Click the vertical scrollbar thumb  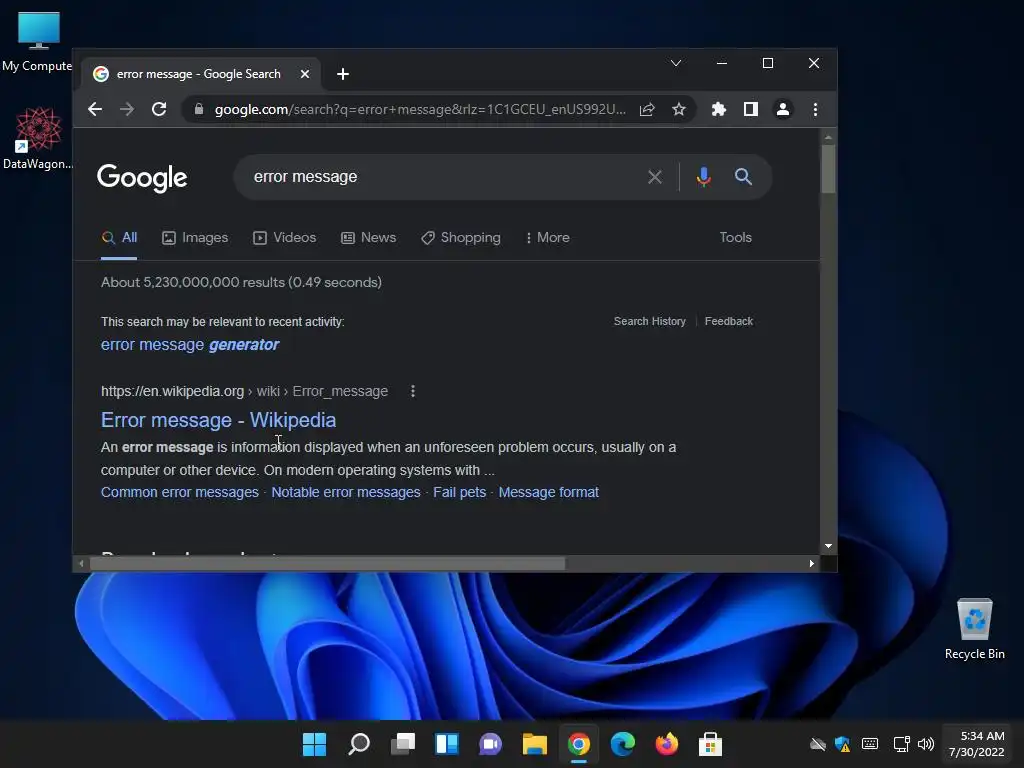tap(828, 169)
